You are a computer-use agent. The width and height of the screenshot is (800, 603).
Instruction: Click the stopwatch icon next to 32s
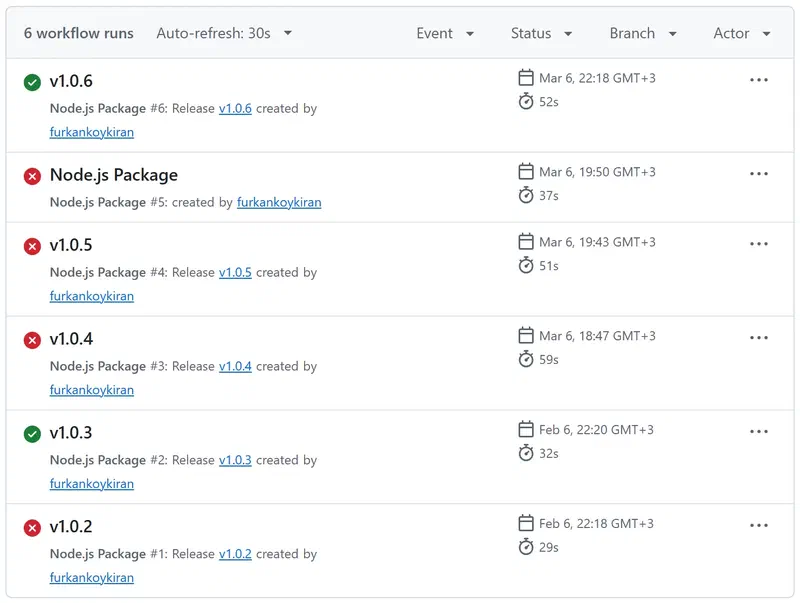tap(526, 453)
